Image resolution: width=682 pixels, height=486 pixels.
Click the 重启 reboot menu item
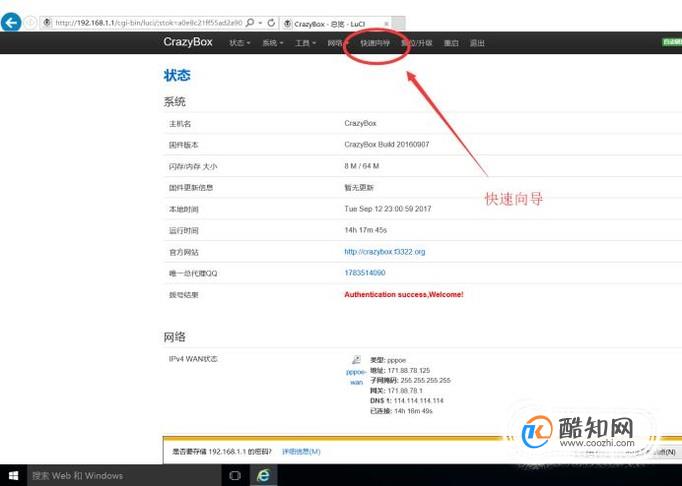451,43
